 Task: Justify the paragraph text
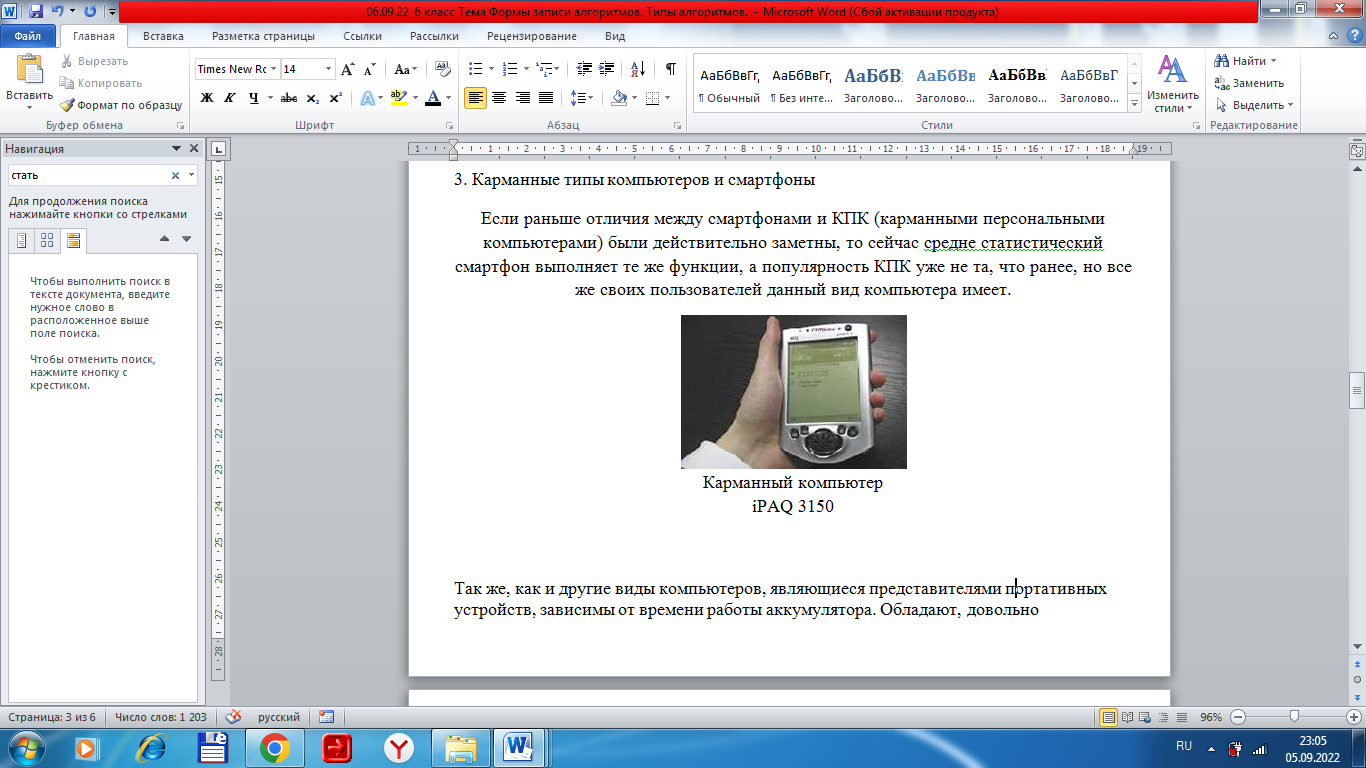click(x=546, y=98)
